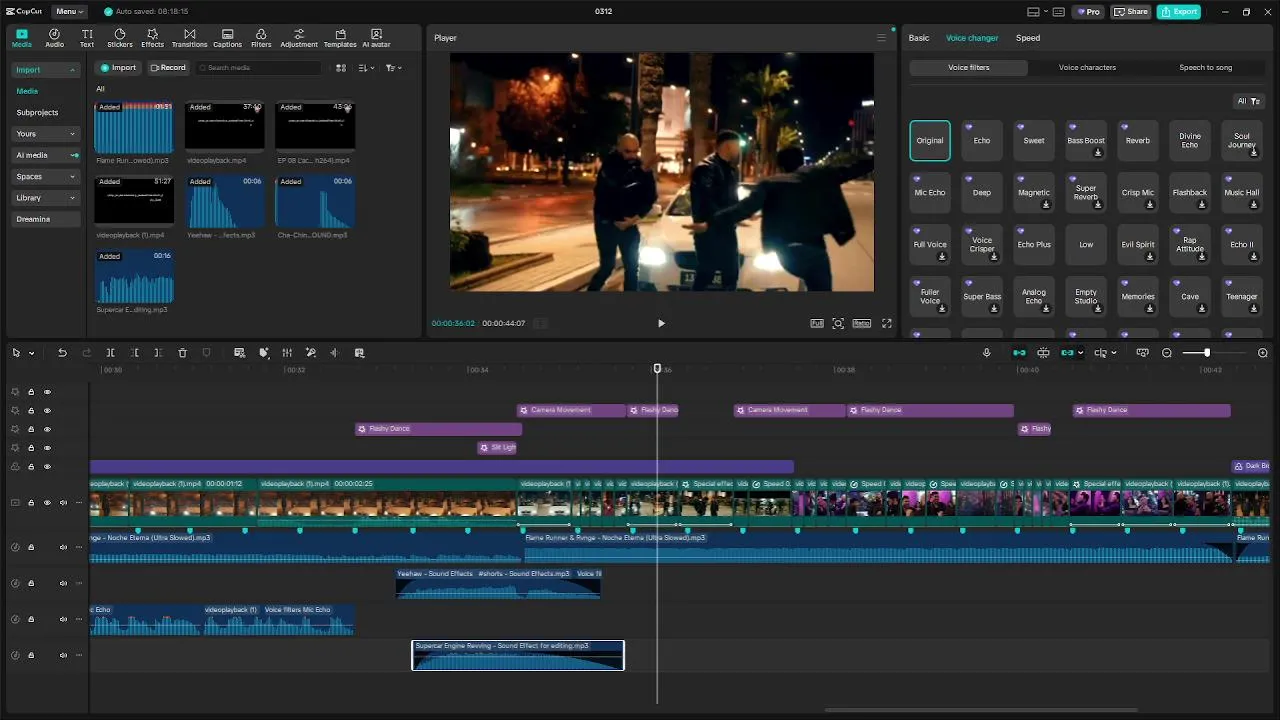The width and height of the screenshot is (1280, 720).
Task: Start voiceover recording with the microphone icon
Action: pyautogui.click(x=986, y=353)
